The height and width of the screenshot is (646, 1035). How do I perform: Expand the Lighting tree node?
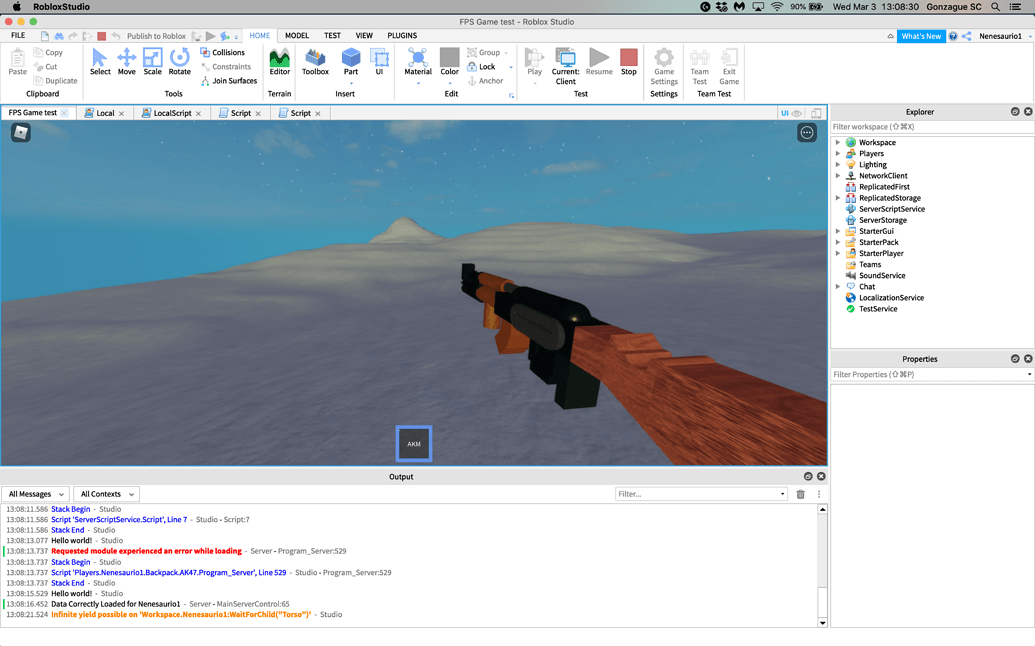coord(838,165)
